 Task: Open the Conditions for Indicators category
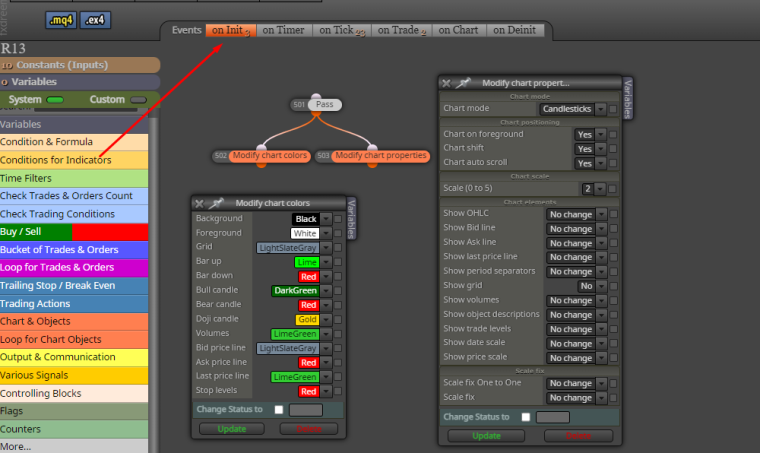[x=74, y=160]
